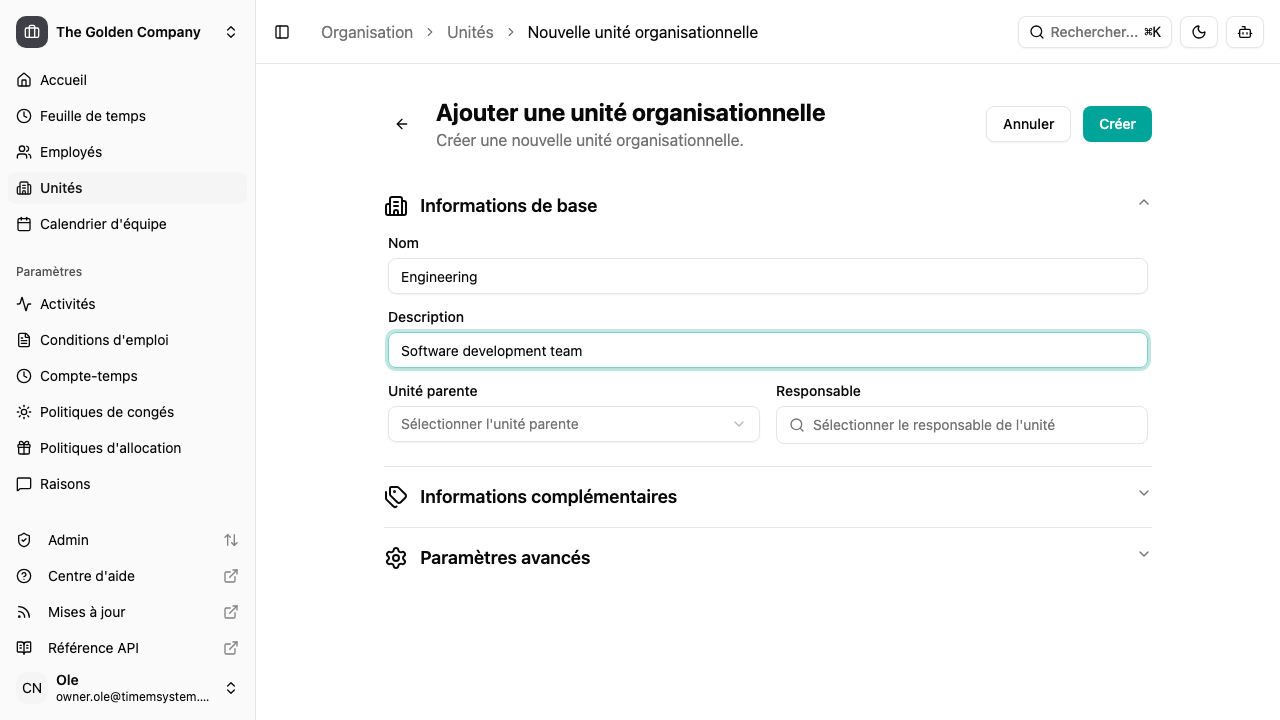Toggle dark mode with the moon icon
This screenshot has height=720, width=1280.
(1198, 31)
